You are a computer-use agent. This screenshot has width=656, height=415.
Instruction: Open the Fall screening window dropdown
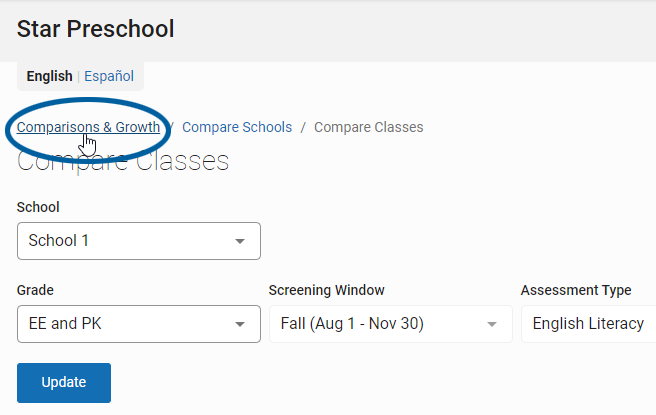point(391,324)
